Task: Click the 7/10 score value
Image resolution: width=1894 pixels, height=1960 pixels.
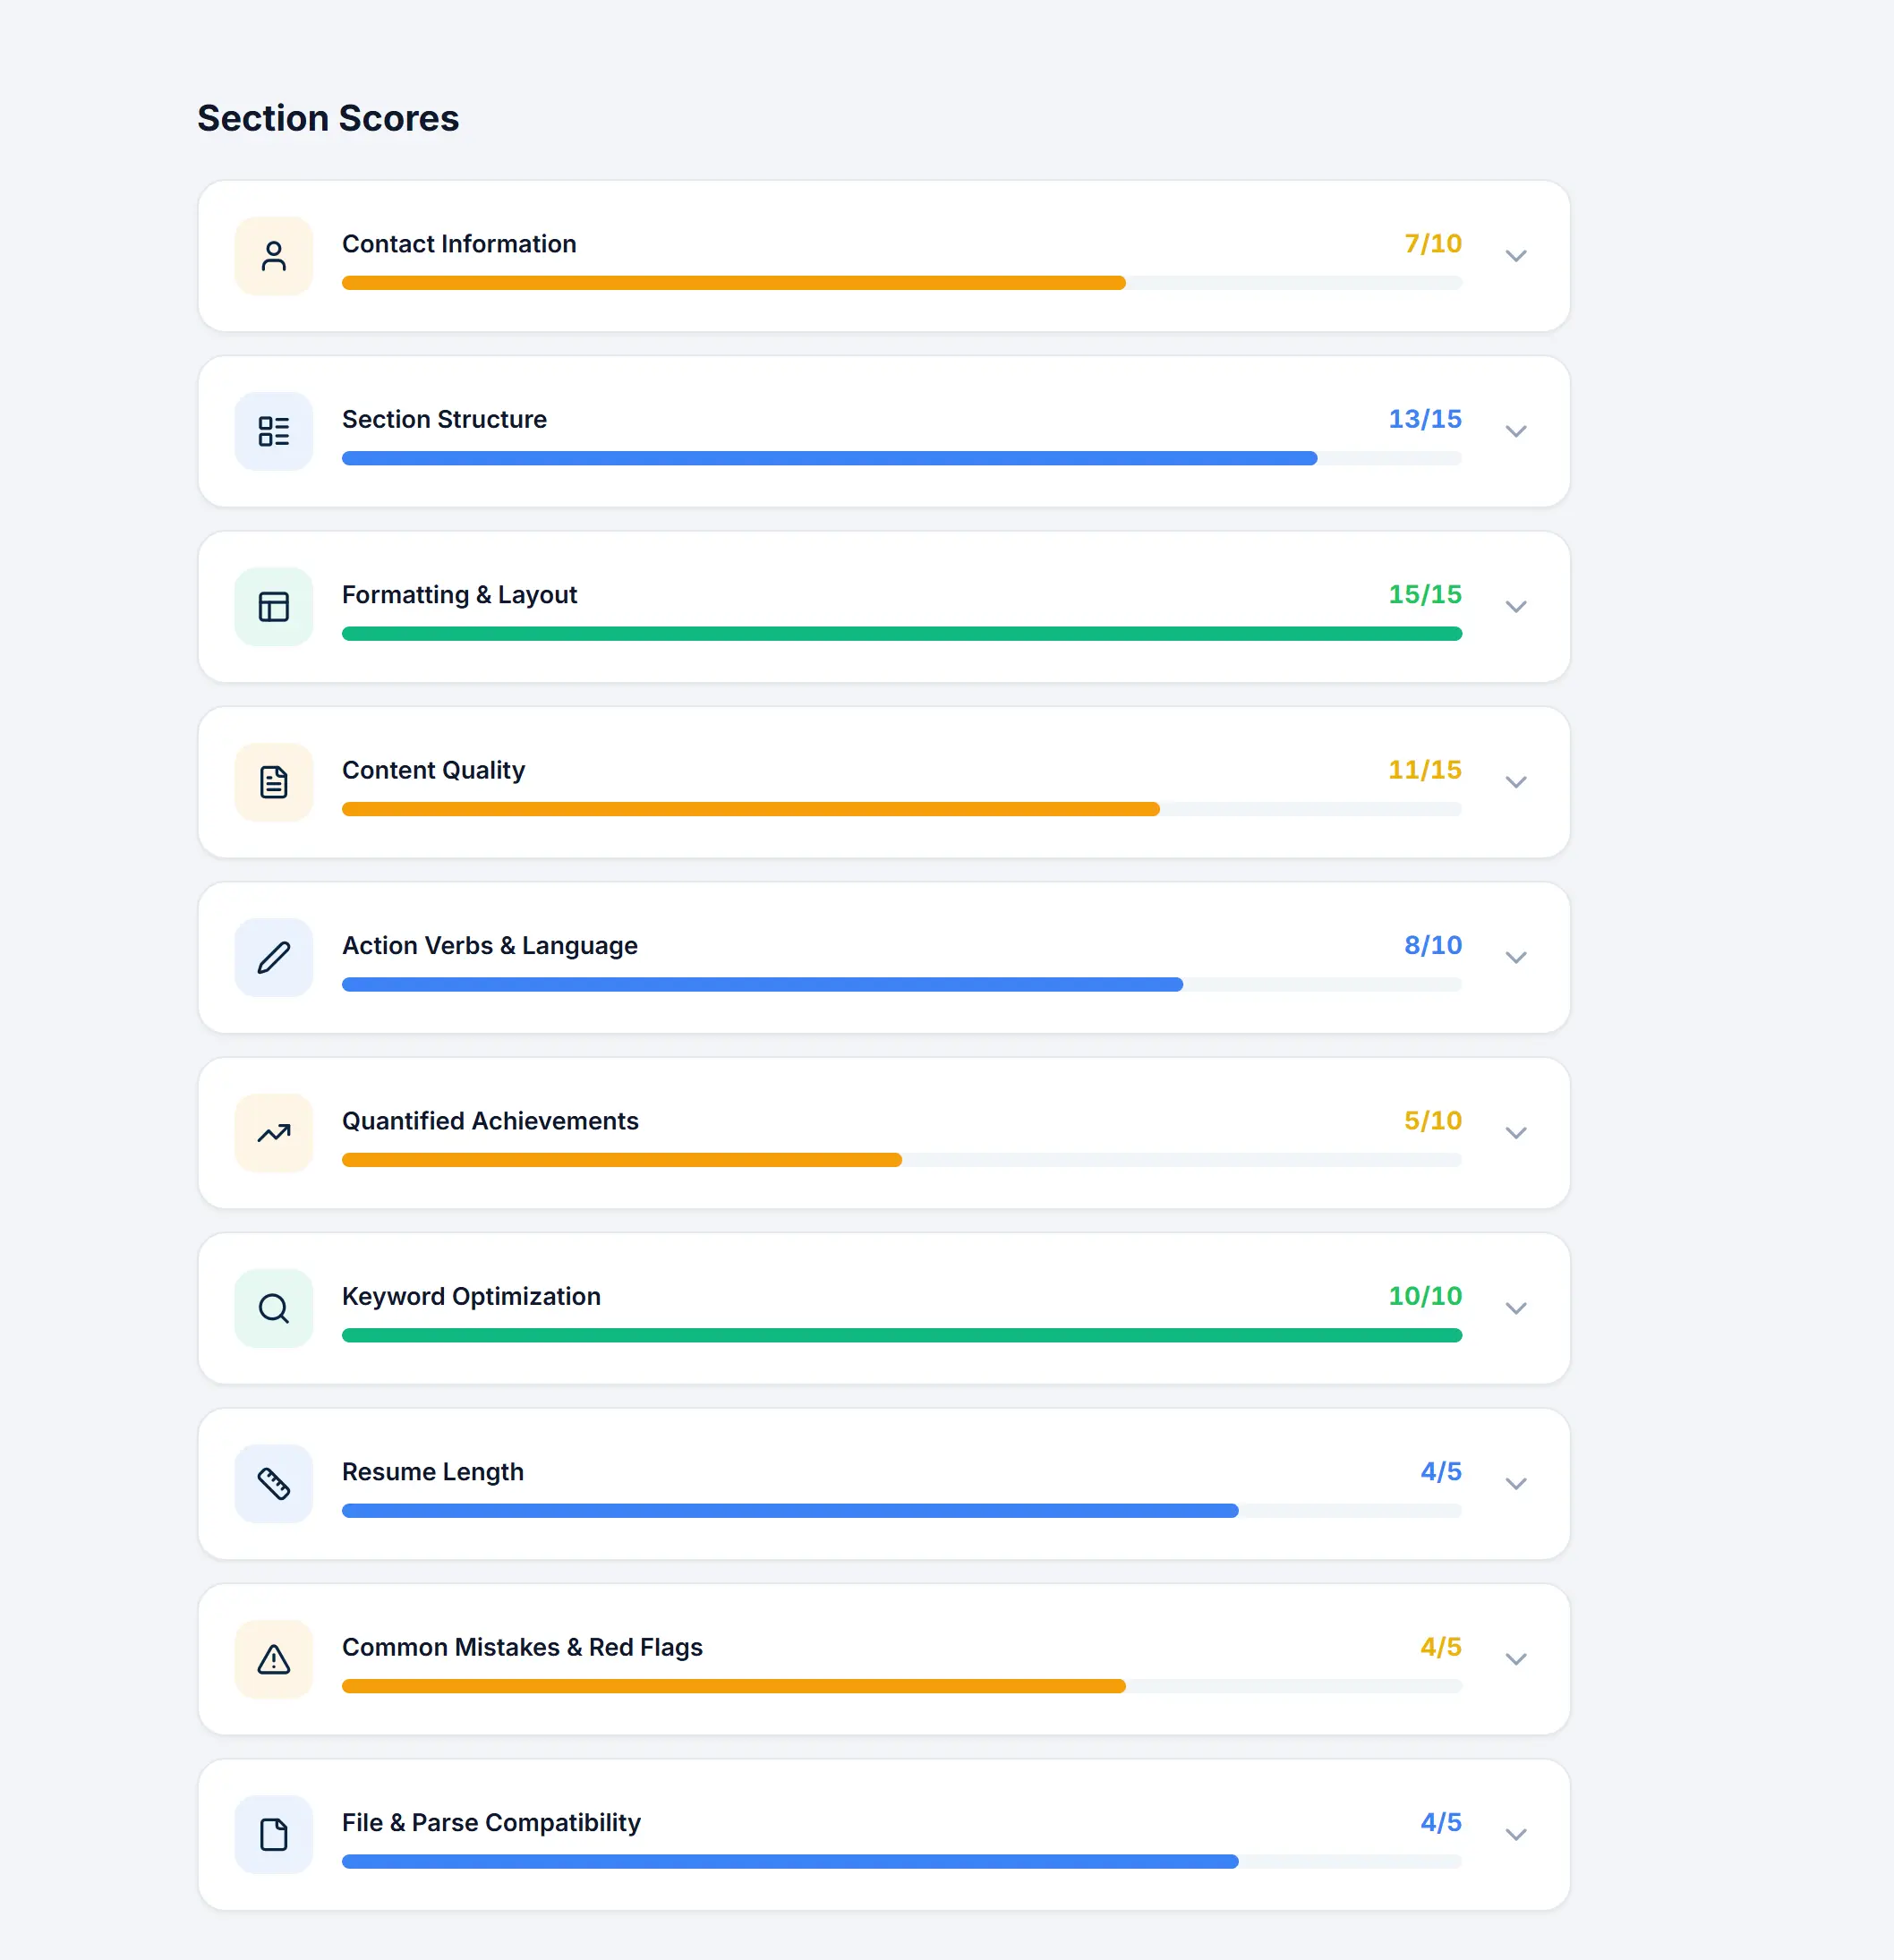Action: [1433, 244]
